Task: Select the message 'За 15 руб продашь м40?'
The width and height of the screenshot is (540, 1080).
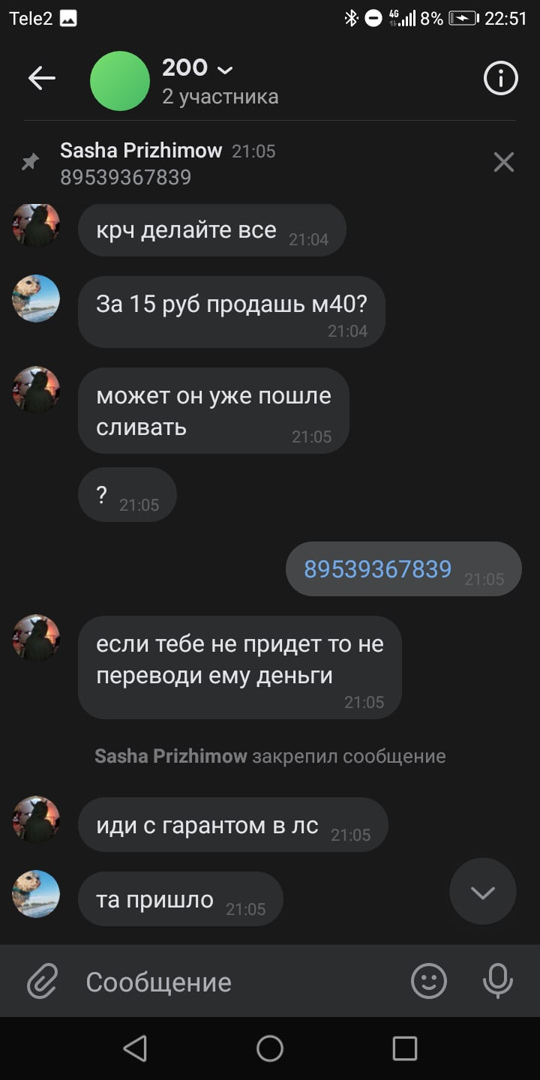Action: 231,312
